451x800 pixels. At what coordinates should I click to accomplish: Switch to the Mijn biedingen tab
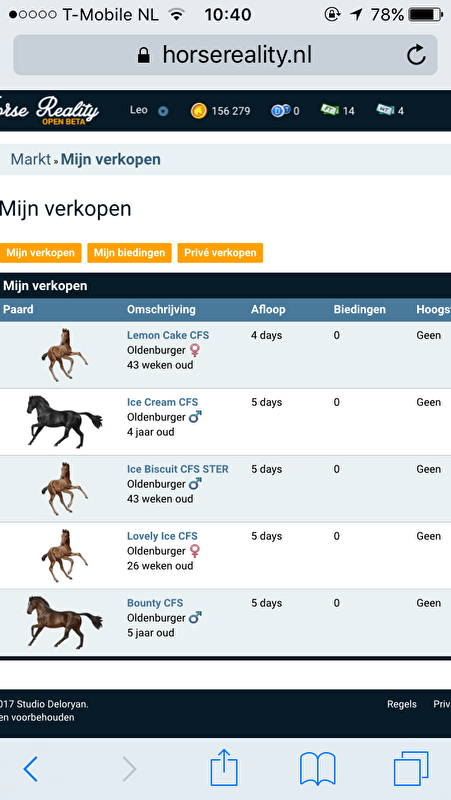(130, 253)
